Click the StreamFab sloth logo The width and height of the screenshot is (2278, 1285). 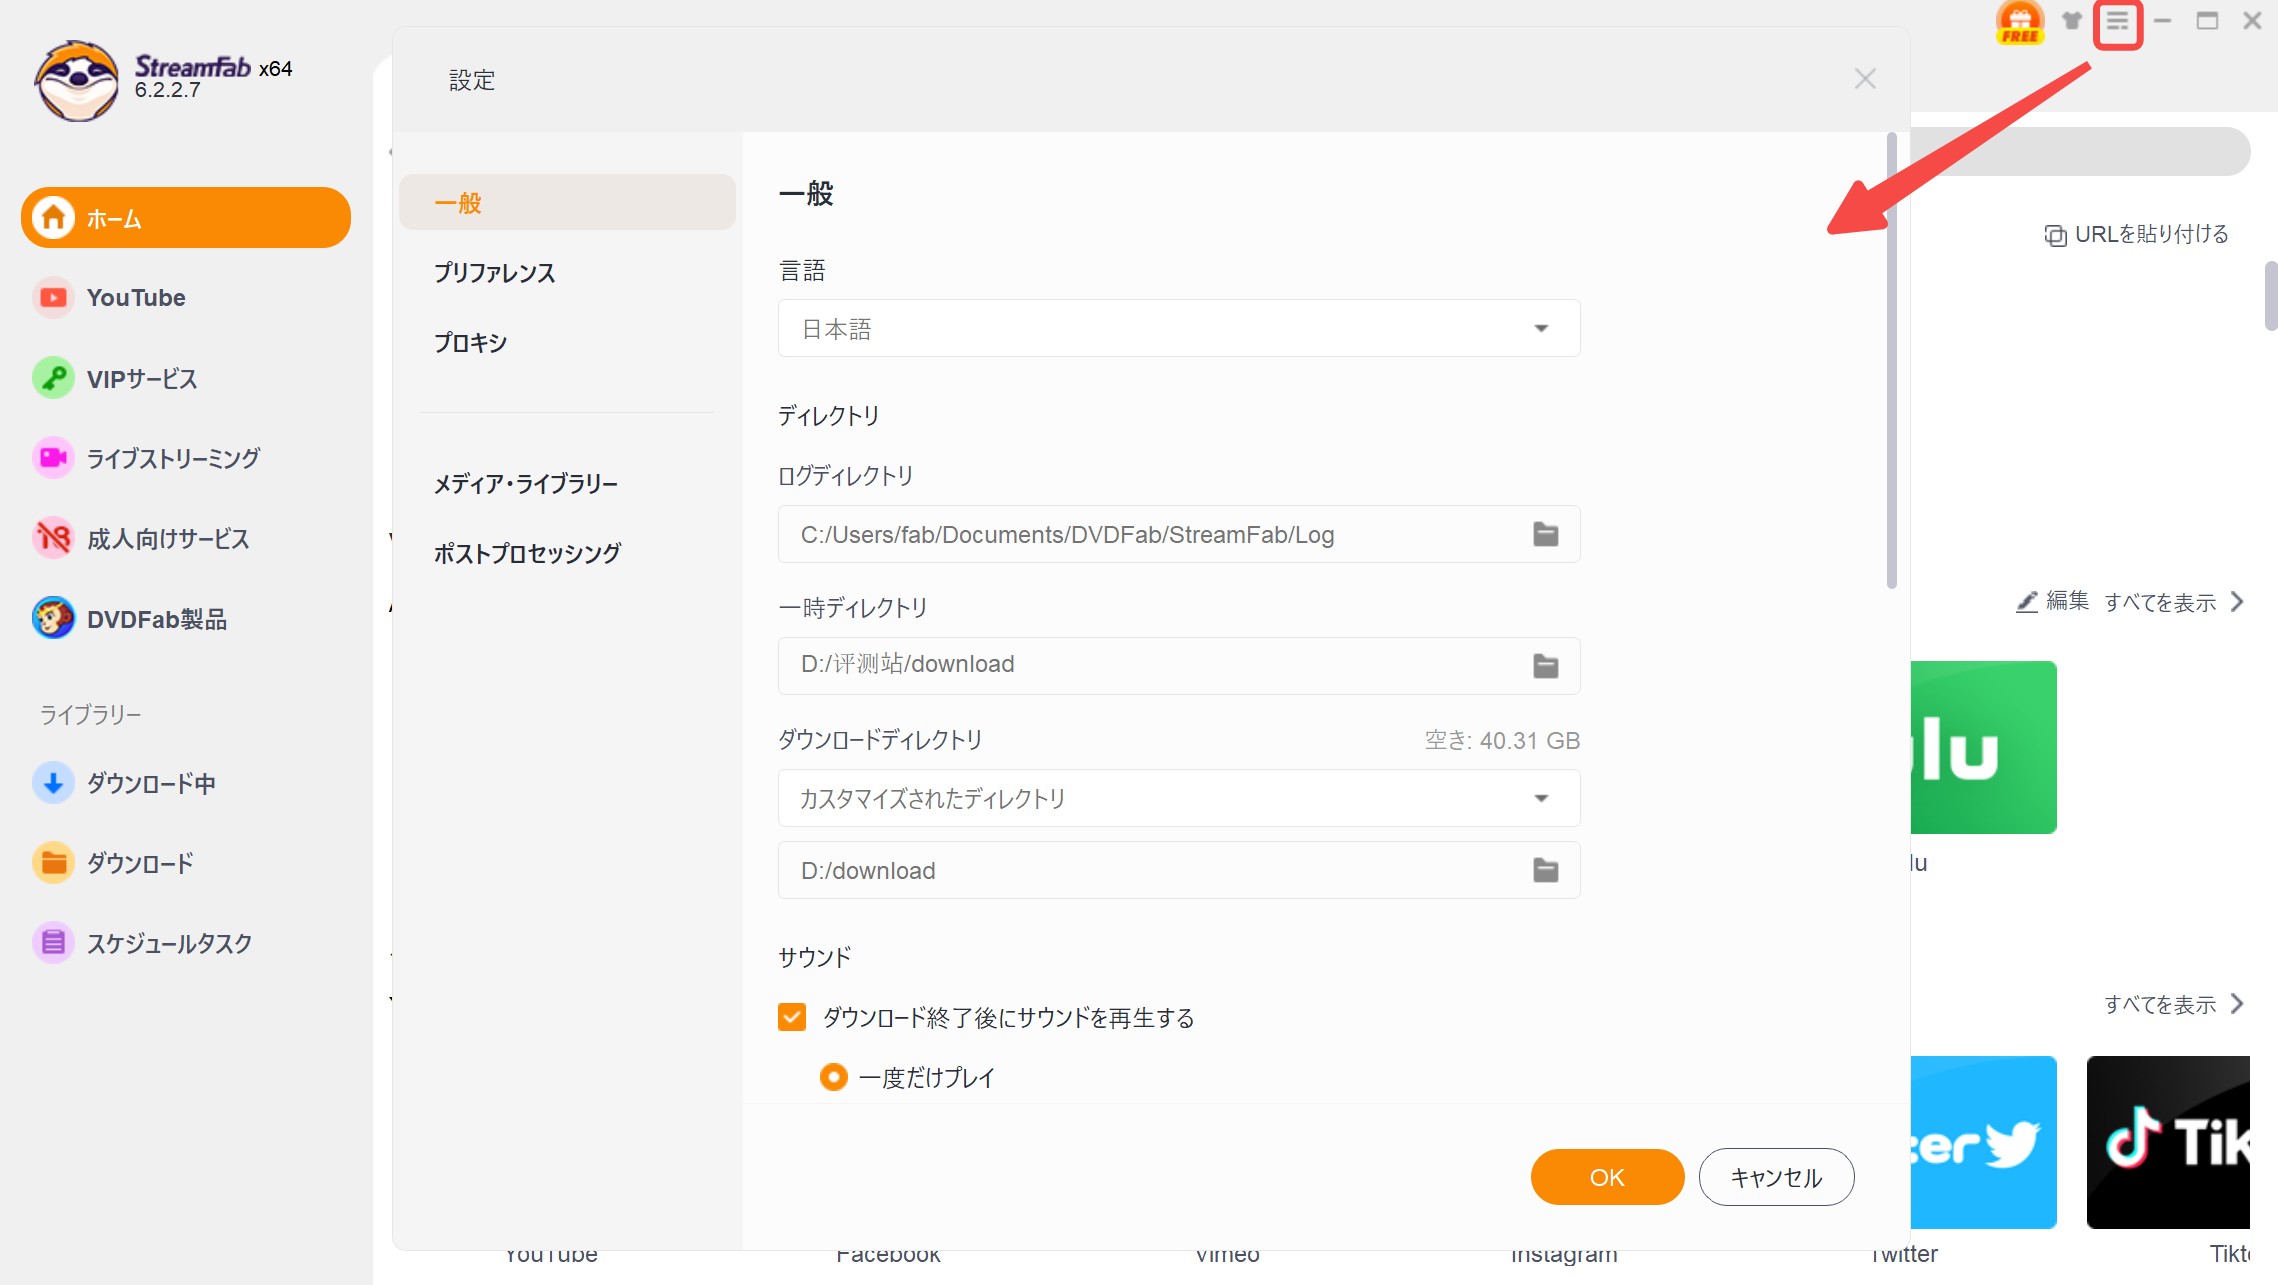click(x=76, y=81)
